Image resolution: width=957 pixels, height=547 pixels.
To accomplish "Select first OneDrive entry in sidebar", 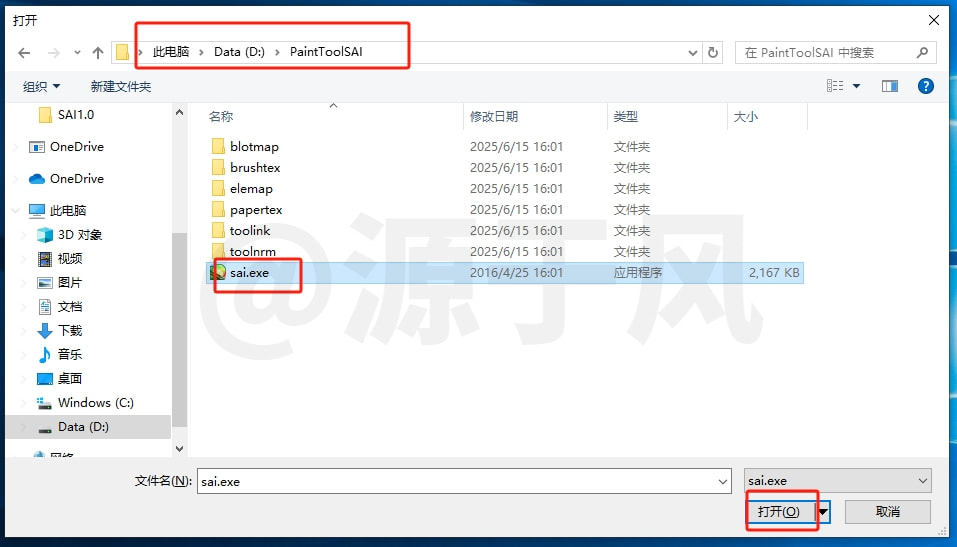I will pyautogui.click(x=77, y=147).
